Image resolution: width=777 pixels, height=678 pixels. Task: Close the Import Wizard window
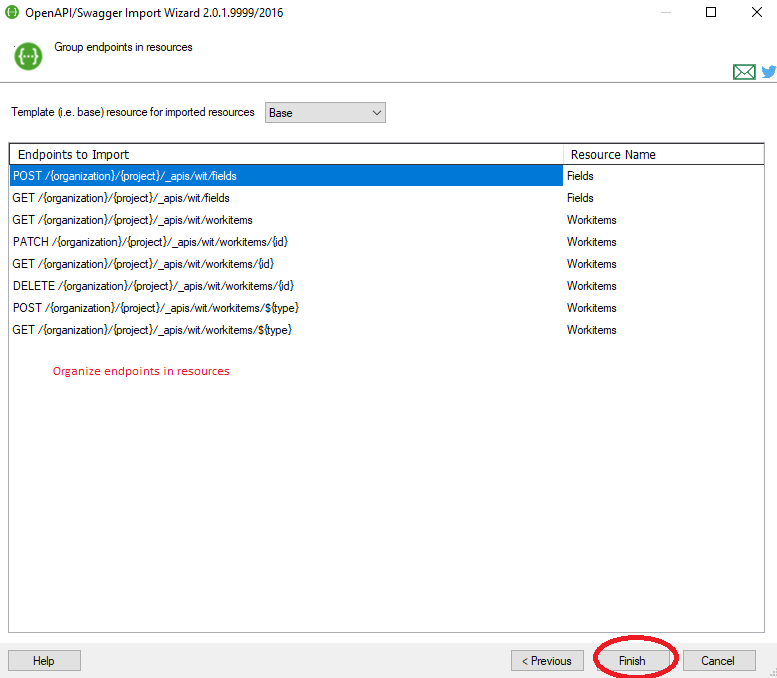click(756, 12)
